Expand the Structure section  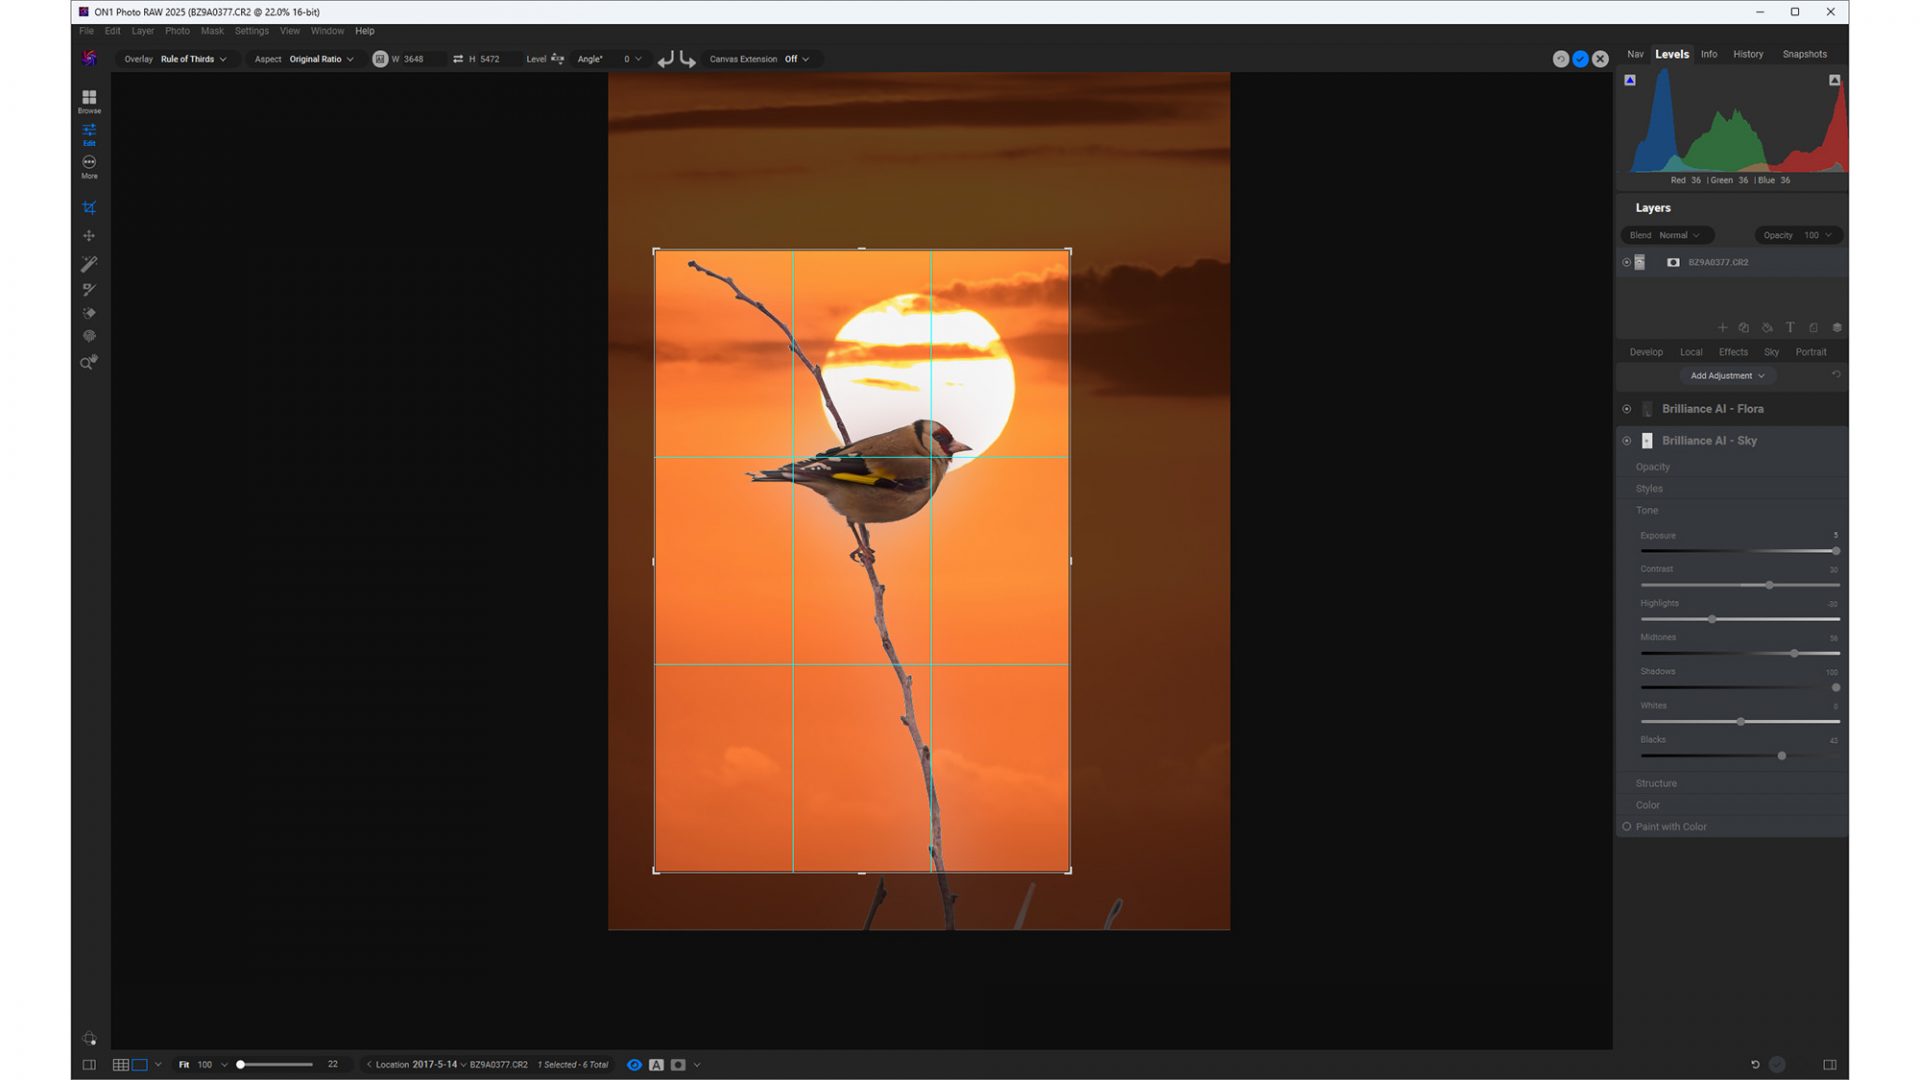(1656, 783)
